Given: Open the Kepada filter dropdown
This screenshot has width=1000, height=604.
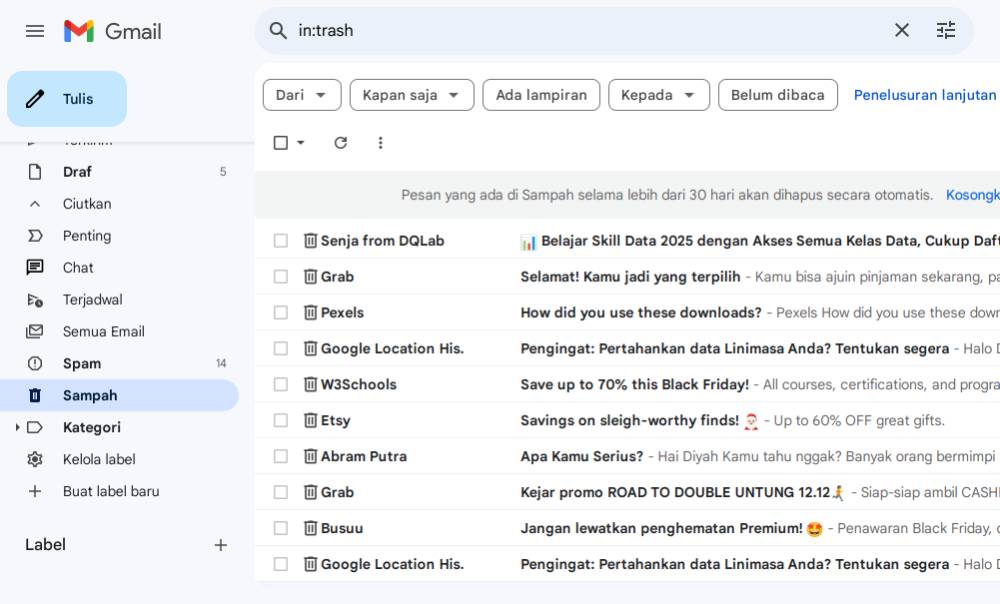Looking at the screenshot, I should tap(658, 95).
